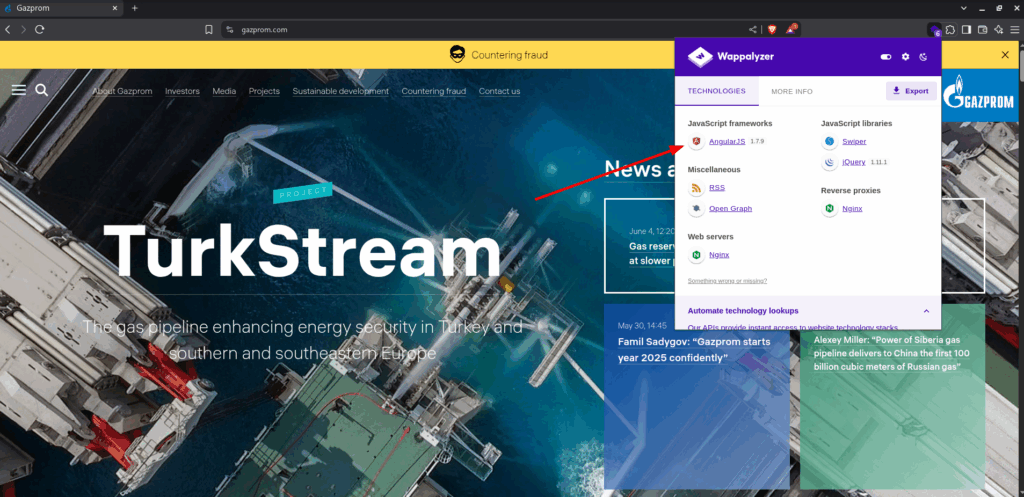Click the Brave Shields lion icon
This screenshot has height=497, width=1024.
[x=772, y=29]
